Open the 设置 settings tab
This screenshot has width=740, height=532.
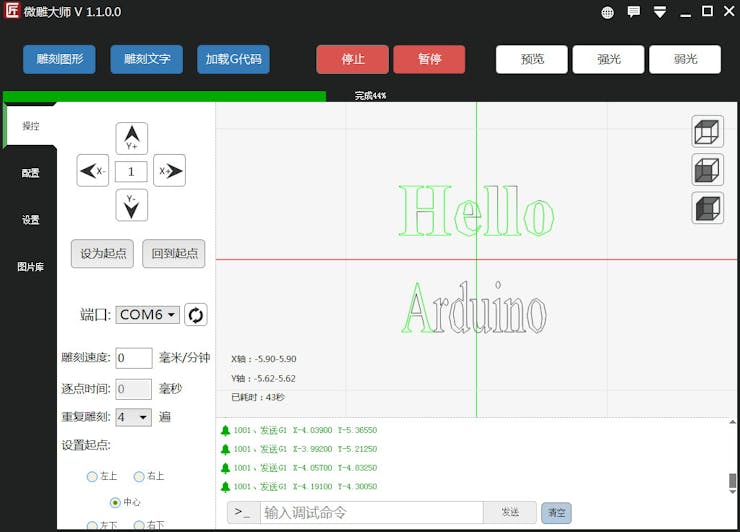tap(31, 220)
